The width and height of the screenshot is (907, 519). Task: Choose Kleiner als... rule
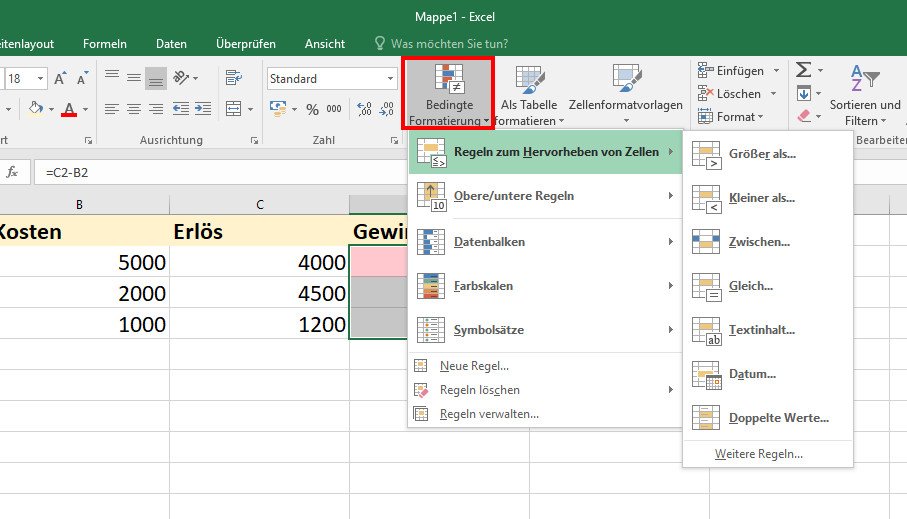click(768, 198)
